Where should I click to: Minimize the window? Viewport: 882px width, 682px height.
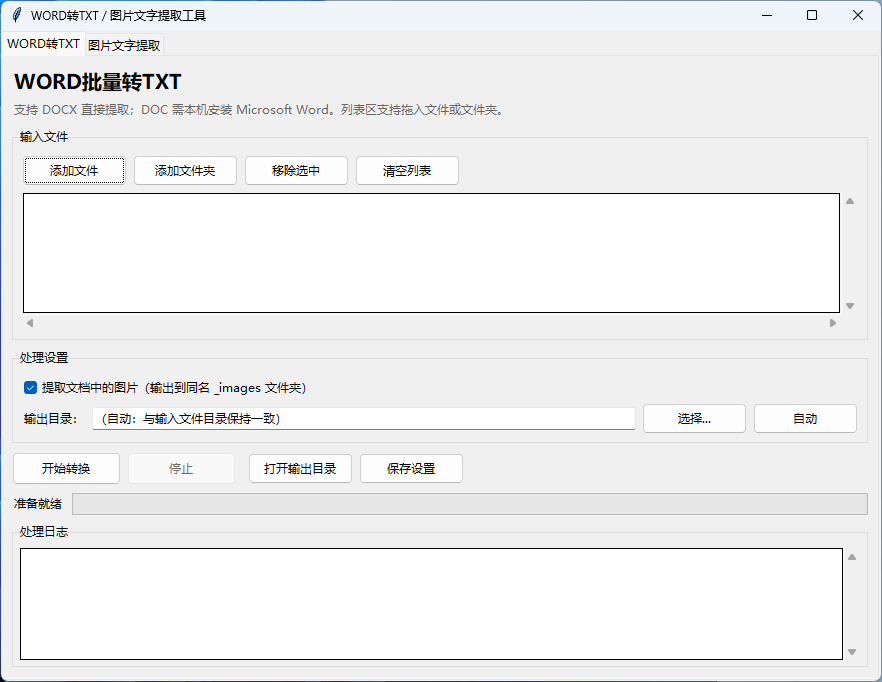tap(767, 15)
